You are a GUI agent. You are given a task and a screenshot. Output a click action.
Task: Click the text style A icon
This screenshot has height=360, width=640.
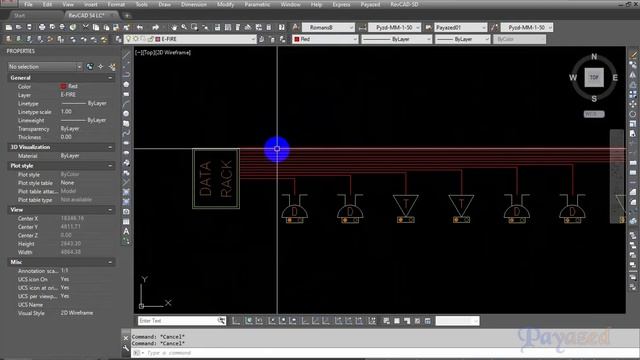296,27
